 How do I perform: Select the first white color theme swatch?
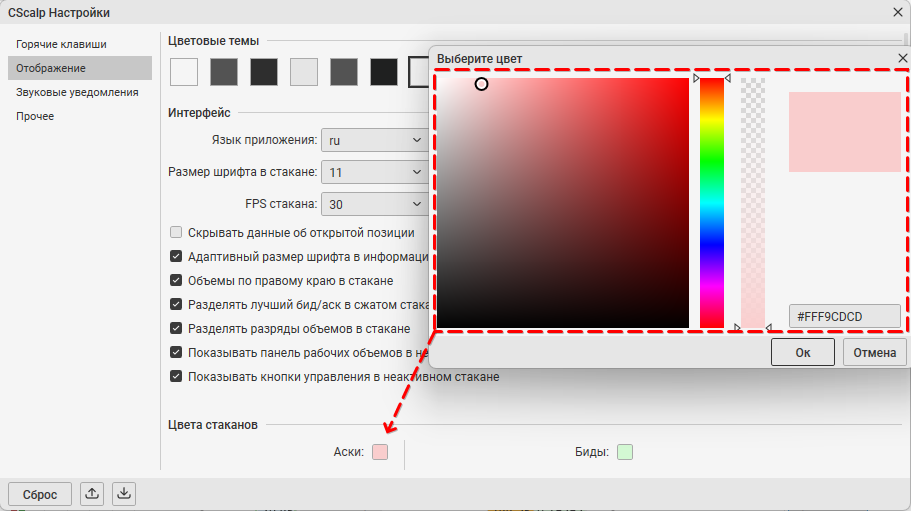184,72
